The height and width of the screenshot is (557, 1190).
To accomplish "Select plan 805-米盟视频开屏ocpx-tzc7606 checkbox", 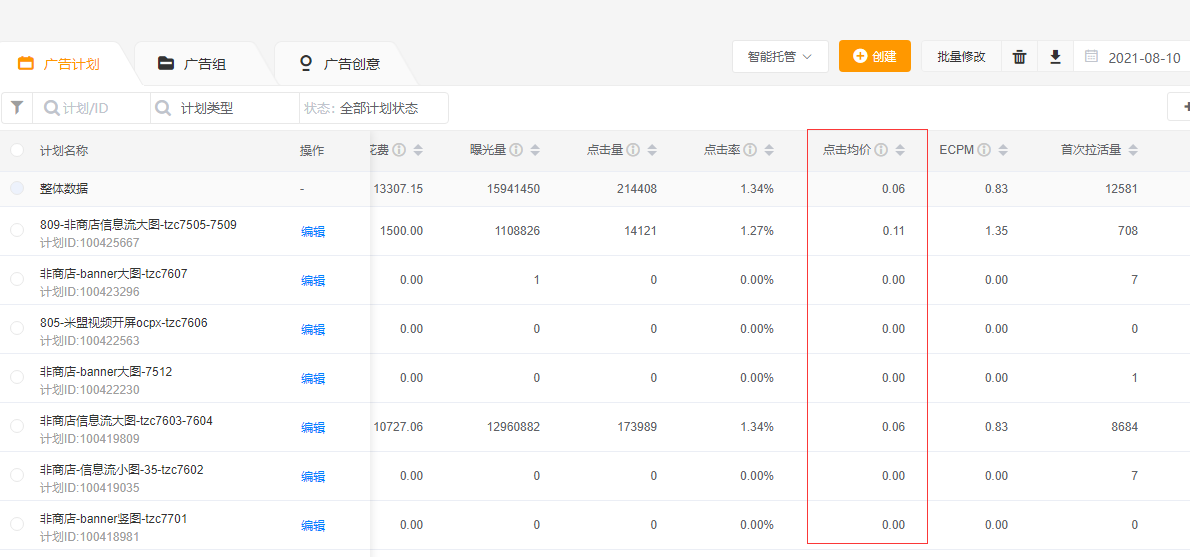I will tap(17, 328).
